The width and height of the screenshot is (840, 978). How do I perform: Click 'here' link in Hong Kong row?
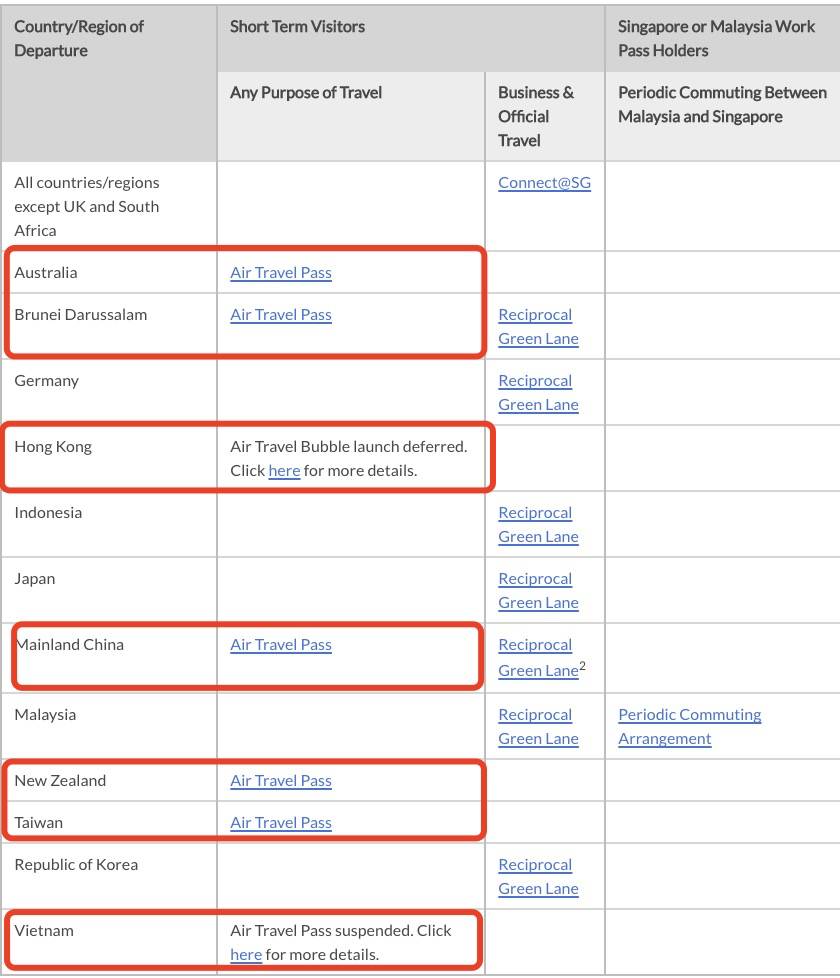pos(284,471)
